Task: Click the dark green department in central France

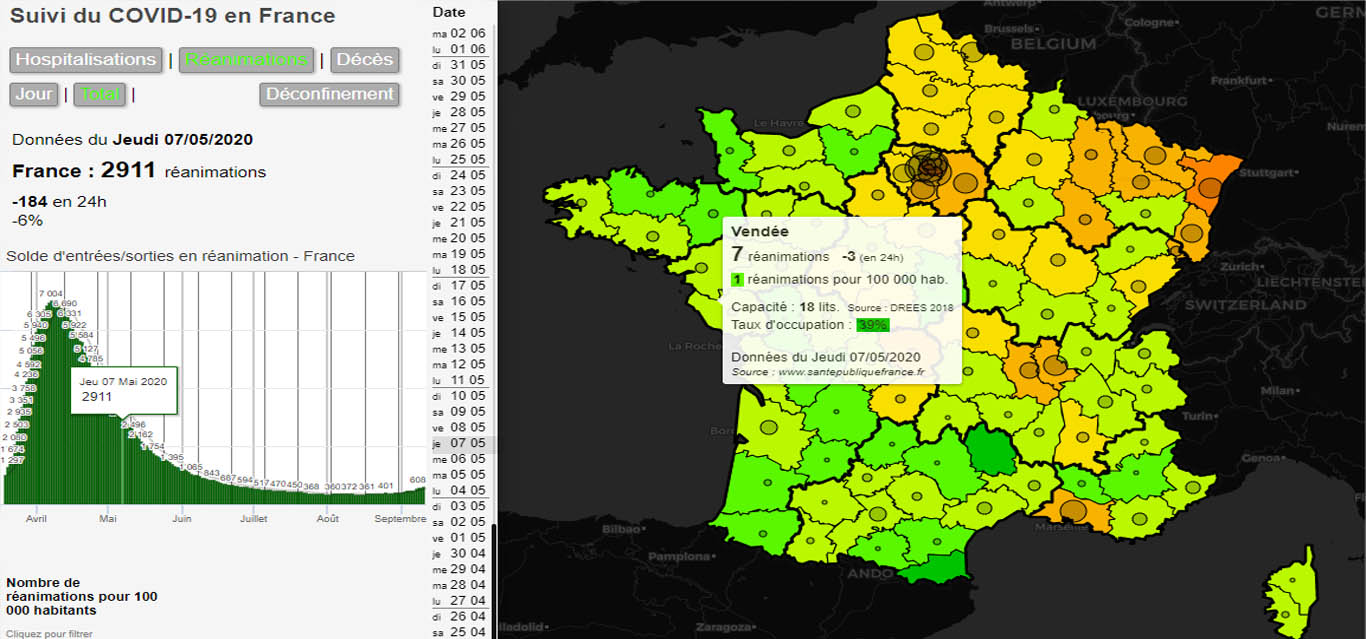Action: coord(991,451)
